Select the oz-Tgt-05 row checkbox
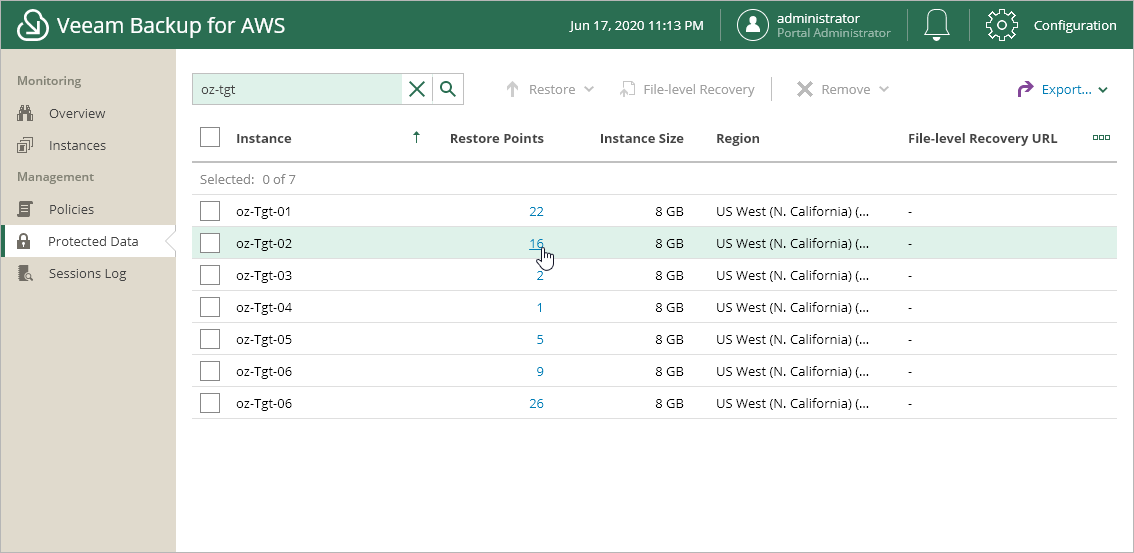Screen dimensions: 1134x553 (x=210, y=339)
